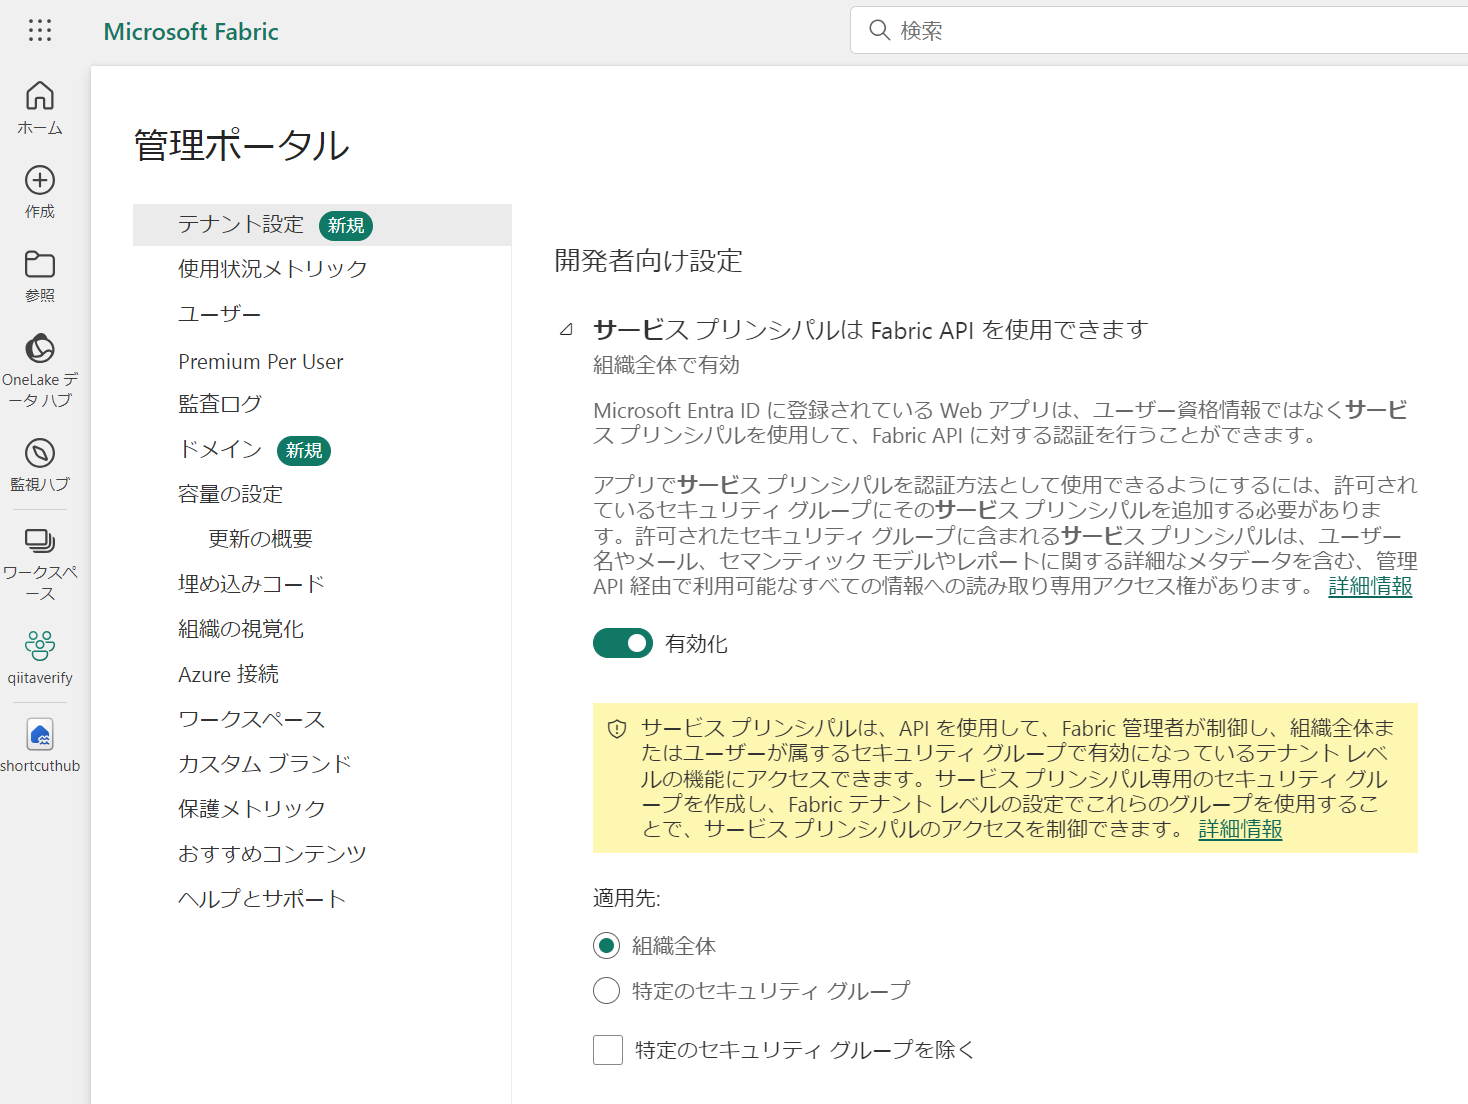
Task: Open 参照 folder icon in sidebar
Action: click(x=40, y=264)
